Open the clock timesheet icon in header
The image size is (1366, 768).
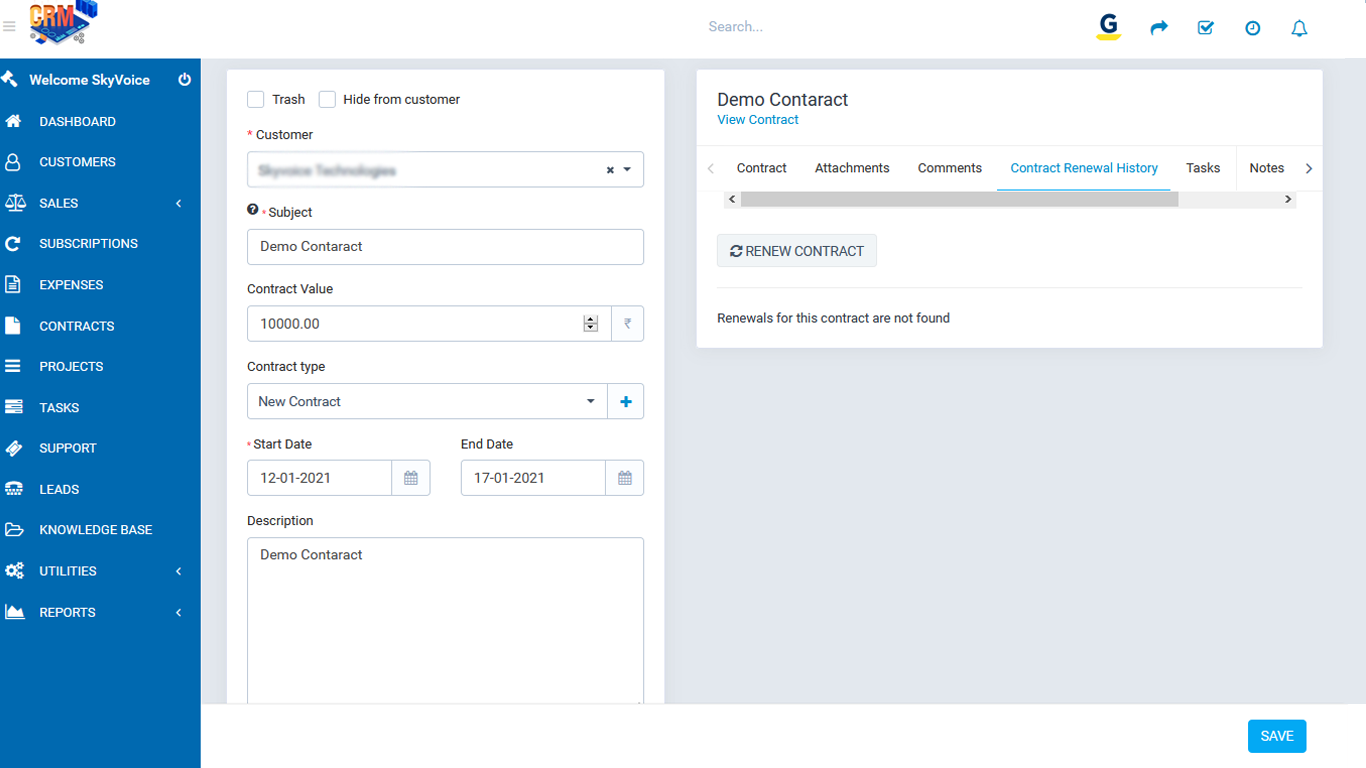coord(1252,29)
